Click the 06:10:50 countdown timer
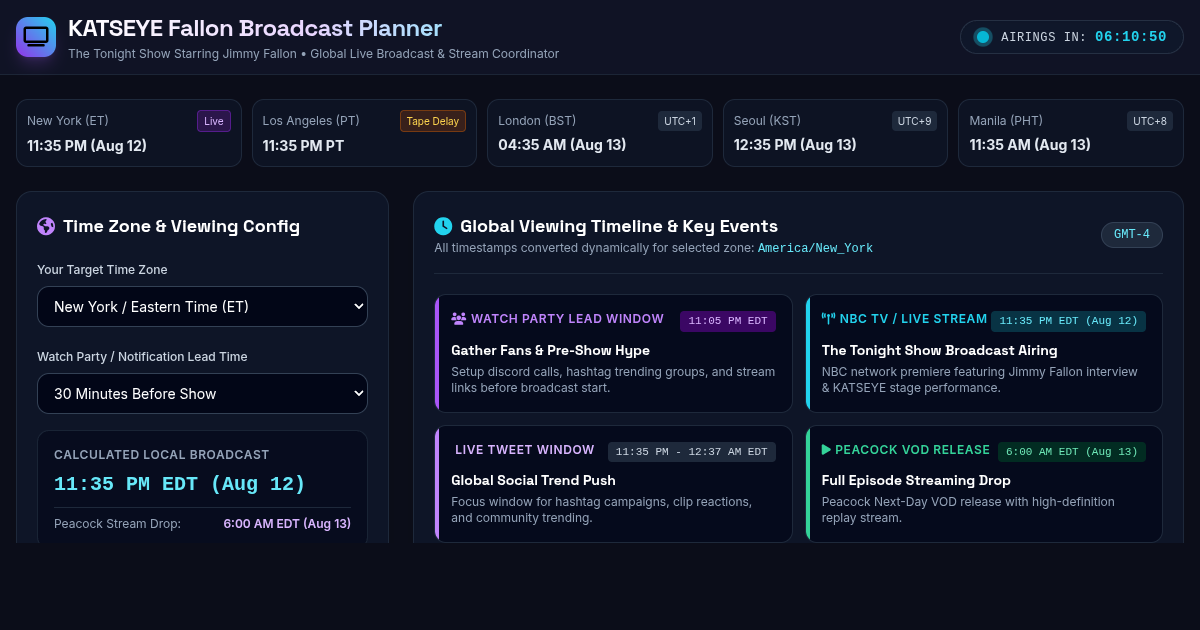The image size is (1200, 630). tap(1131, 37)
